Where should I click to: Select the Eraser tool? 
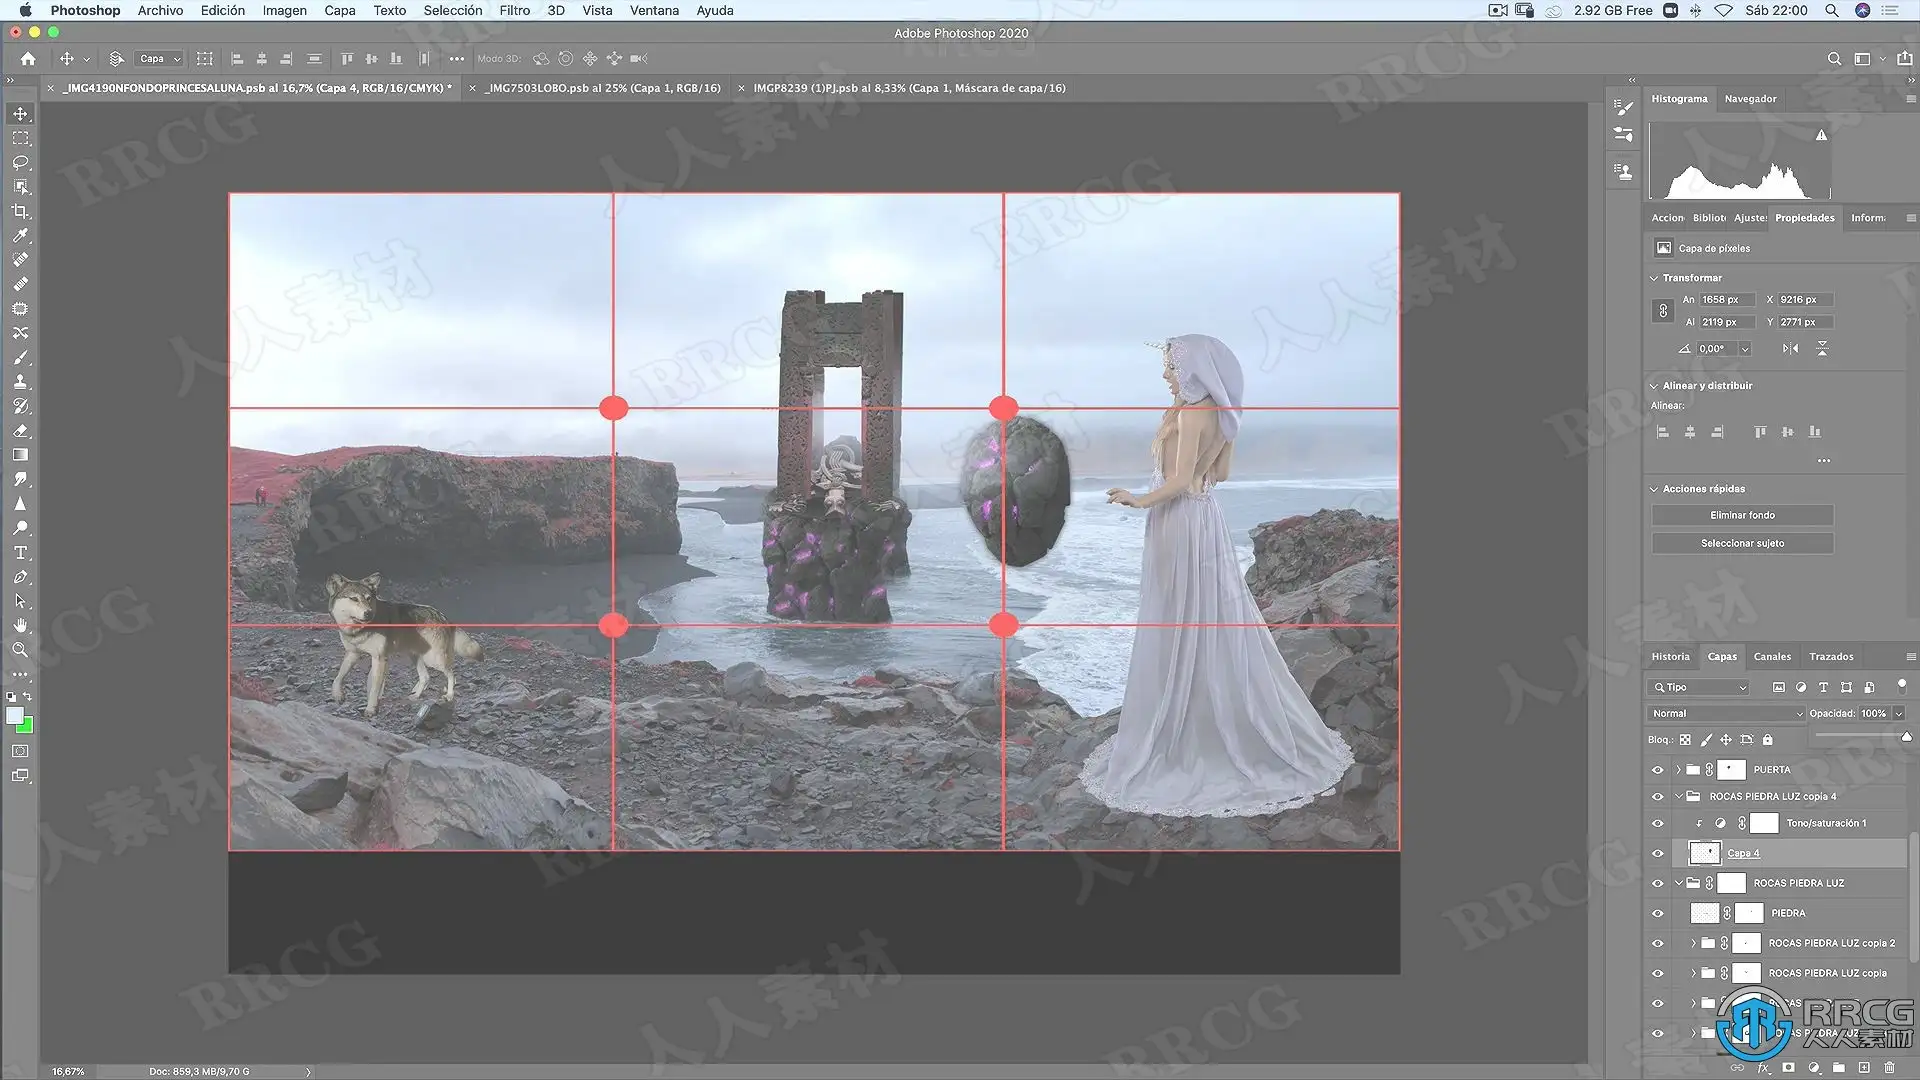(x=20, y=431)
